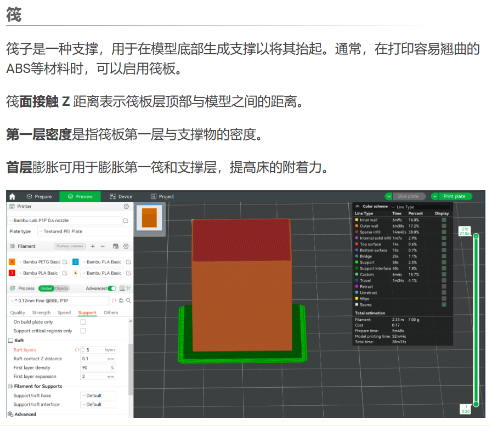490x426 pixels.
Task: Open the Strength settings tab
Action: coord(41,313)
